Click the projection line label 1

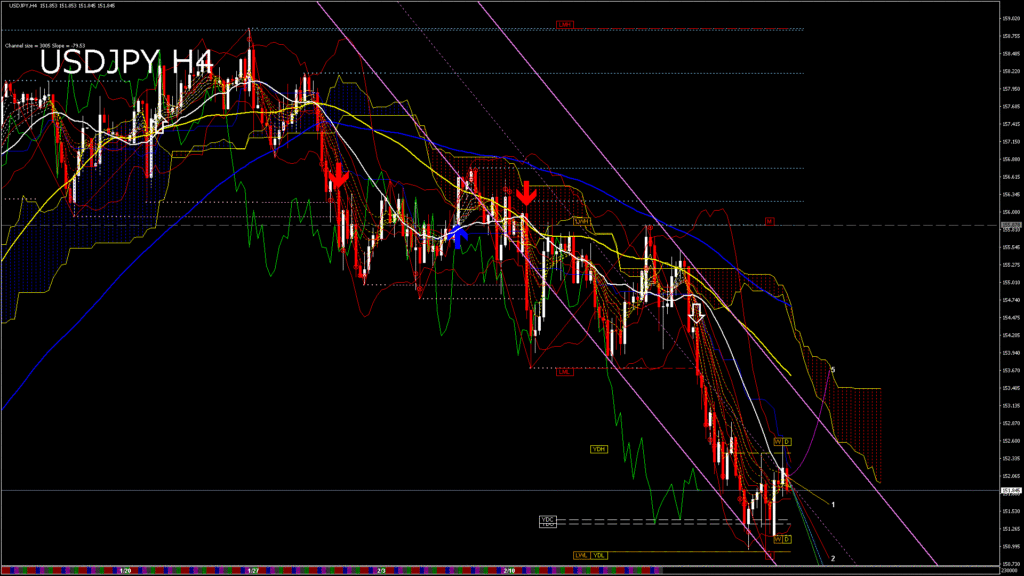[833, 505]
